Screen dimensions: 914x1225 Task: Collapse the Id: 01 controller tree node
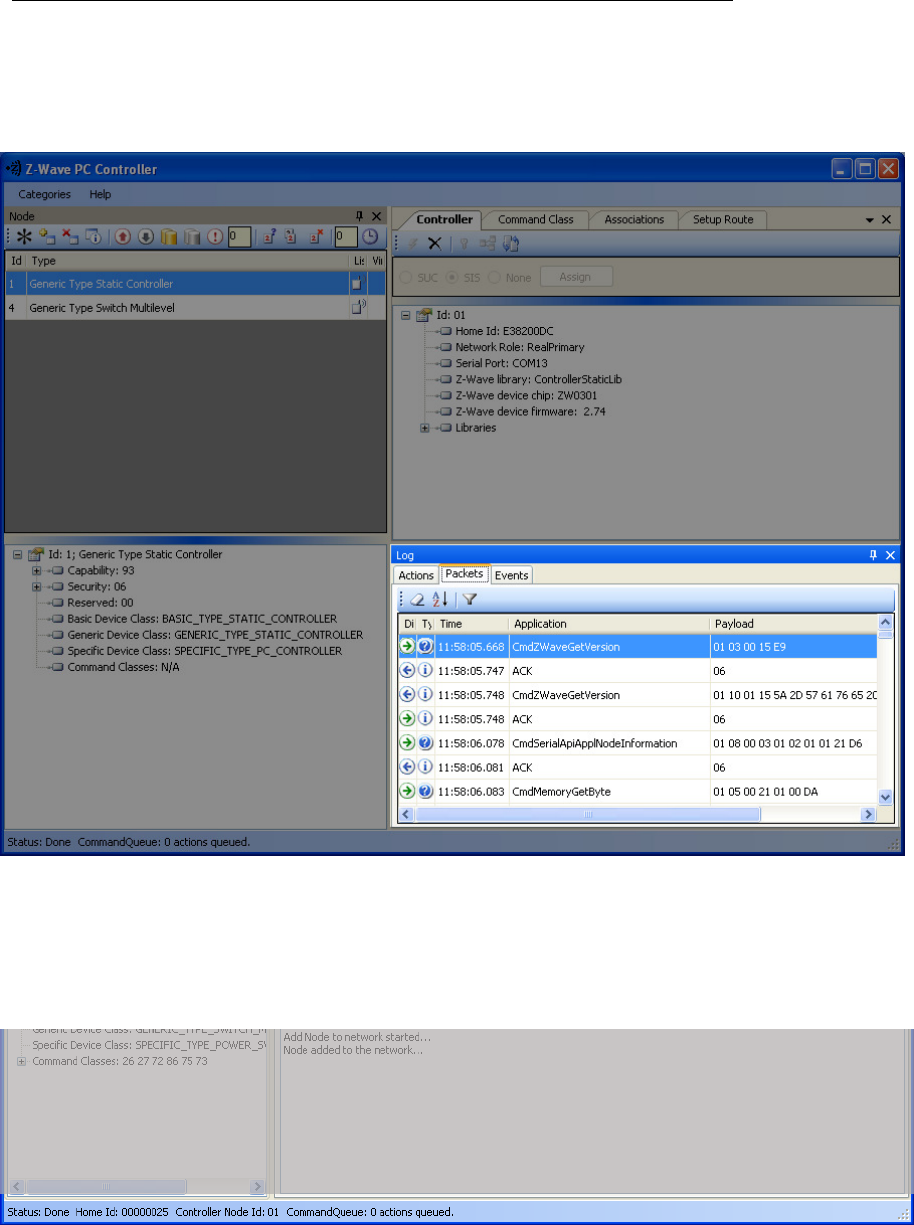(407, 315)
